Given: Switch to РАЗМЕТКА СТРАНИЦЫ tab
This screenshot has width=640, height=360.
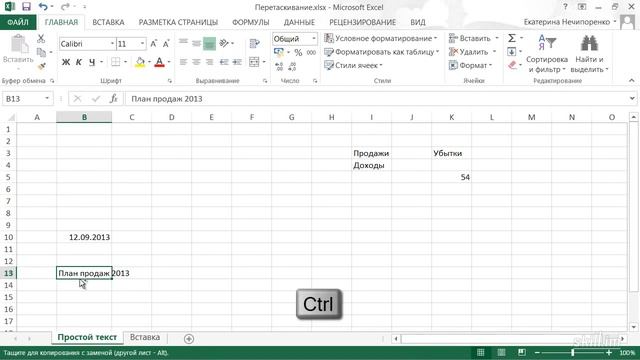Looking at the screenshot, I should (178, 22).
